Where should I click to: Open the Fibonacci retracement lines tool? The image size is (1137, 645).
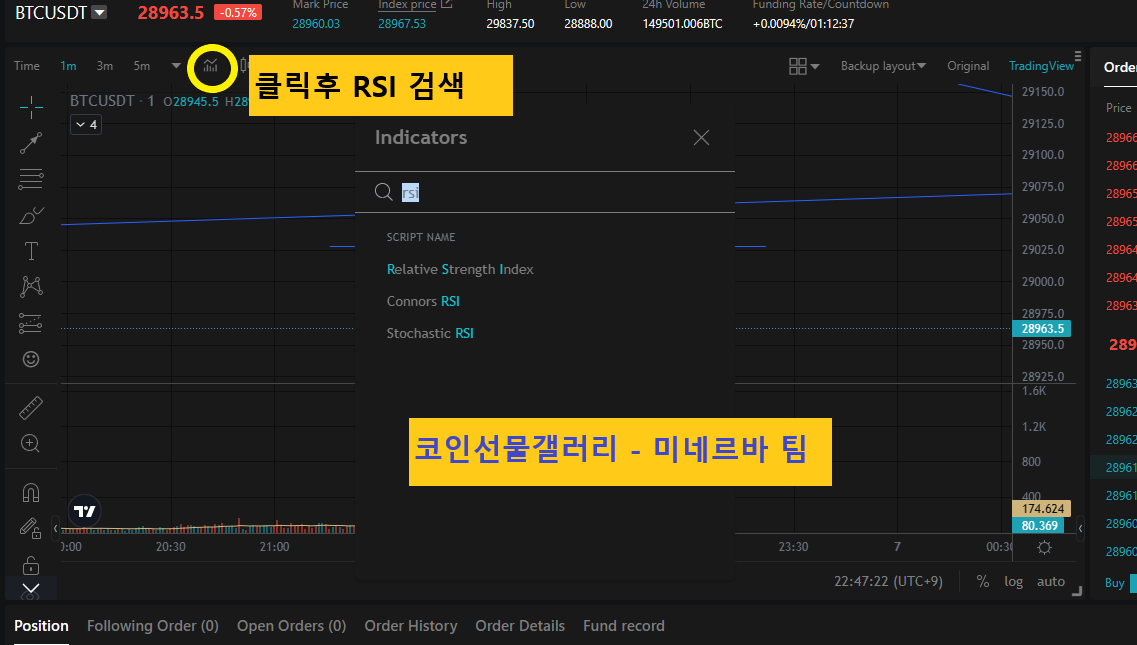(x=30, y=178)
